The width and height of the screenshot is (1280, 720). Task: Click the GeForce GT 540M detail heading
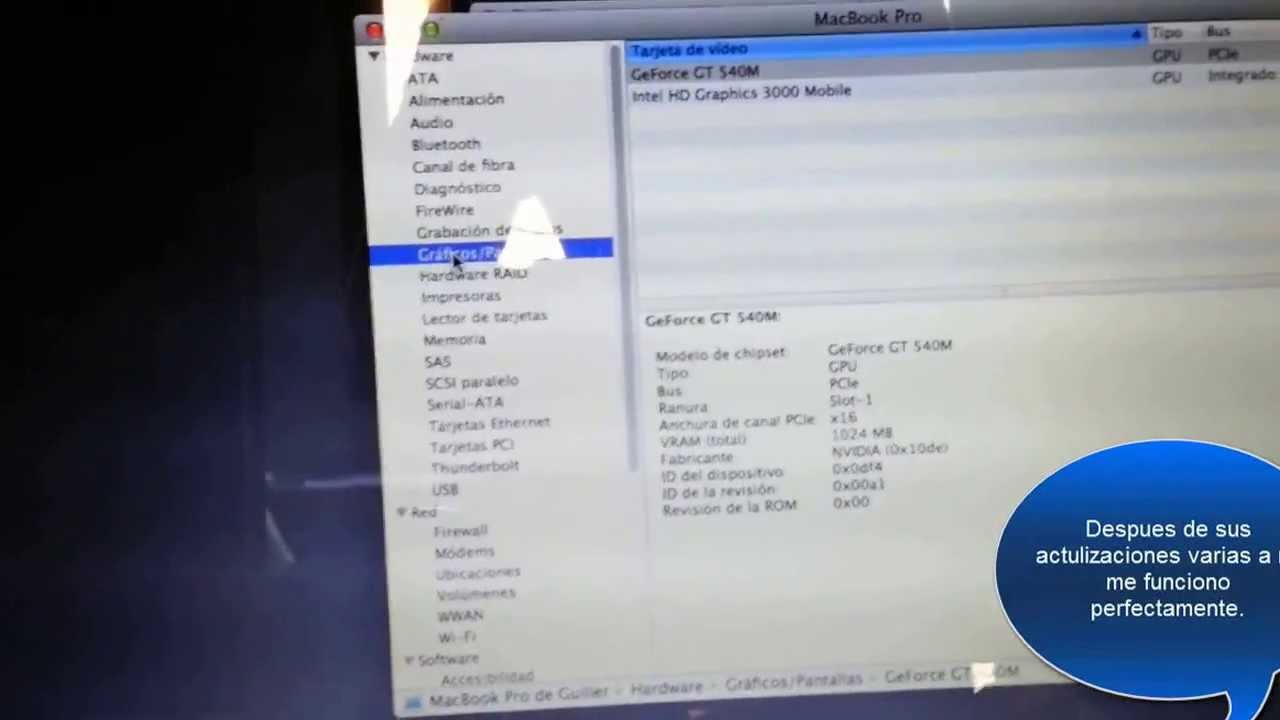tap(712, 319)
